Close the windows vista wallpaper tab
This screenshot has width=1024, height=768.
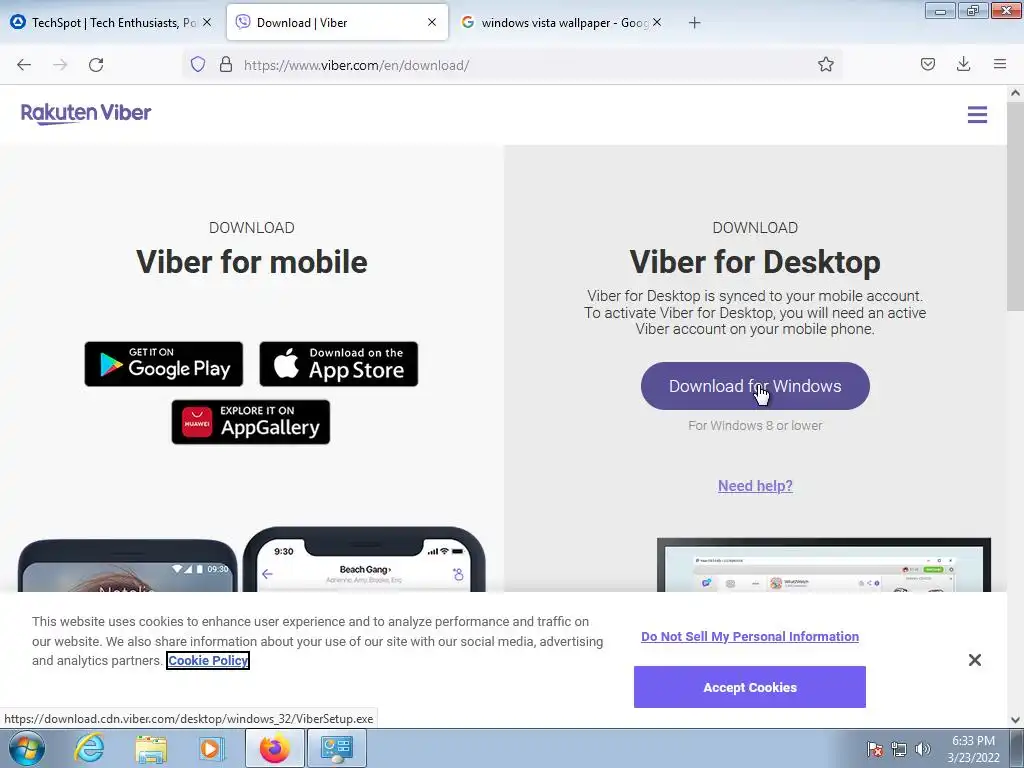pos(657,22)
